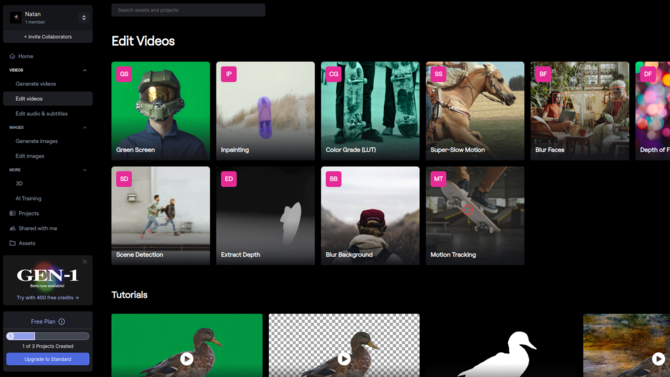Open the Color Grade (LUT) tile

click(370, 111)
